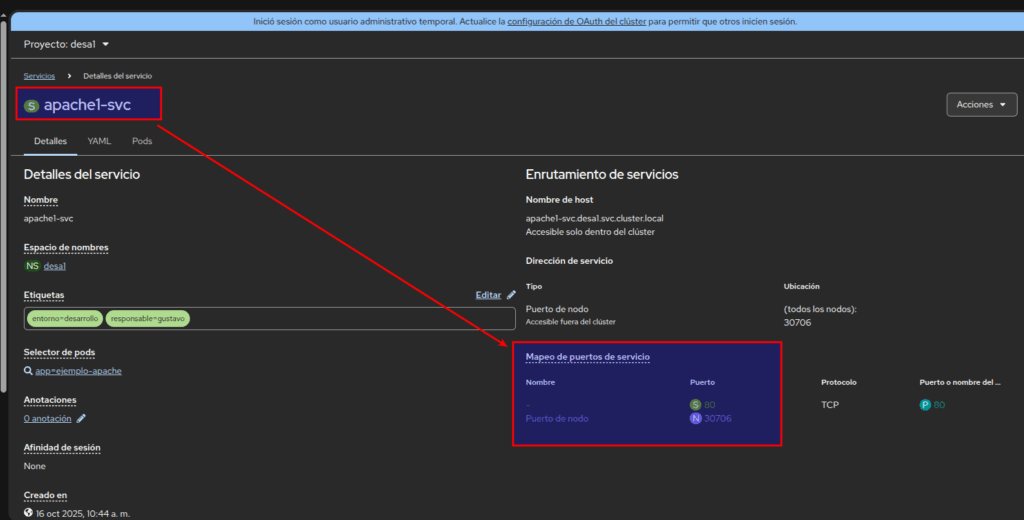Click the S badge next to service port 80
The image size is (1024, 520).
point(695,404)
